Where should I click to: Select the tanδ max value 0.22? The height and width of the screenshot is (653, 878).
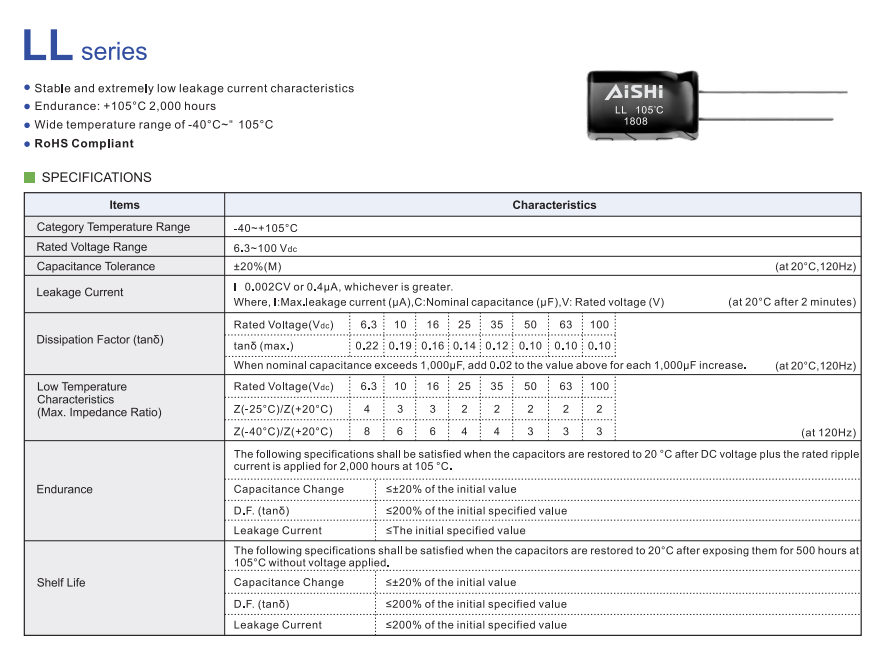pos(366,346)
